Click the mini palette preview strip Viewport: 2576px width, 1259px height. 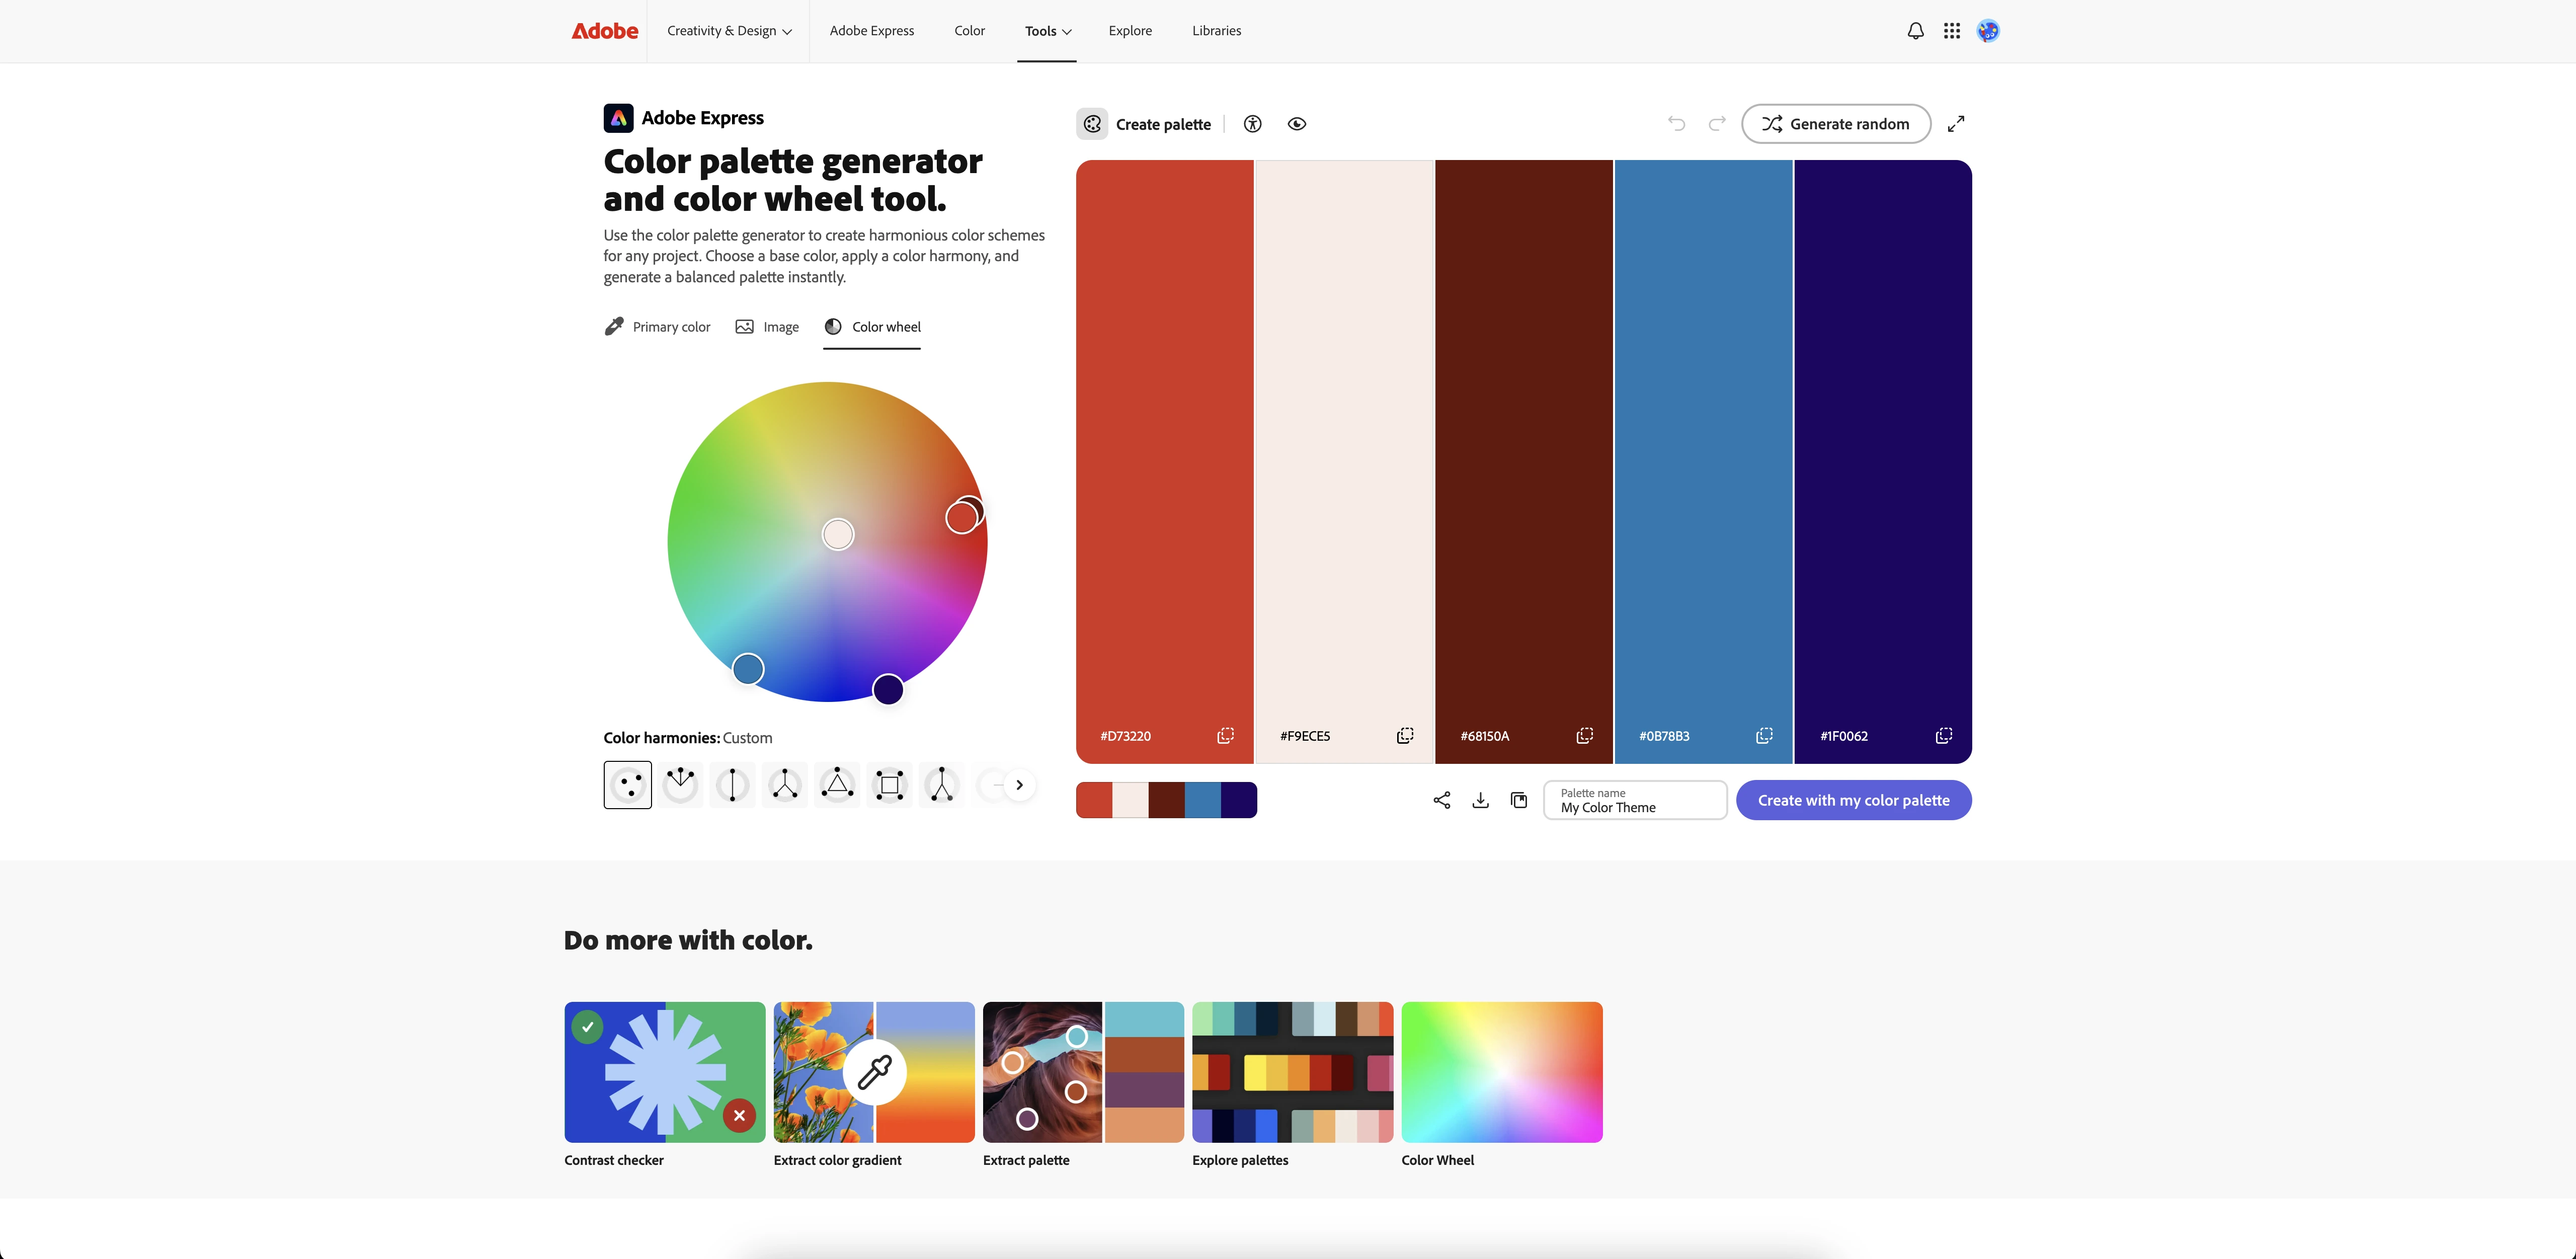1166,800
